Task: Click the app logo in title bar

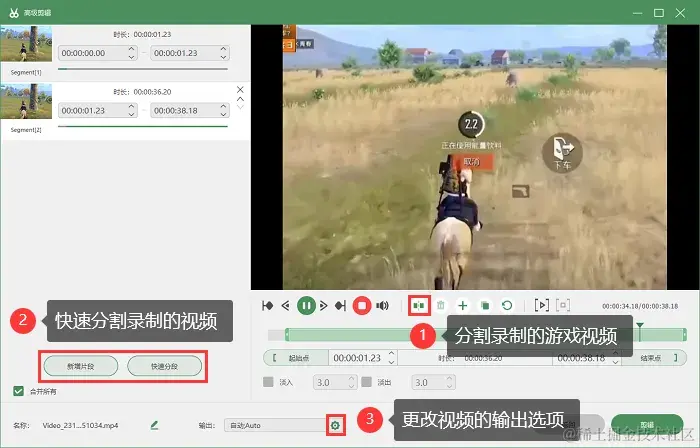Action: (14, 12)
